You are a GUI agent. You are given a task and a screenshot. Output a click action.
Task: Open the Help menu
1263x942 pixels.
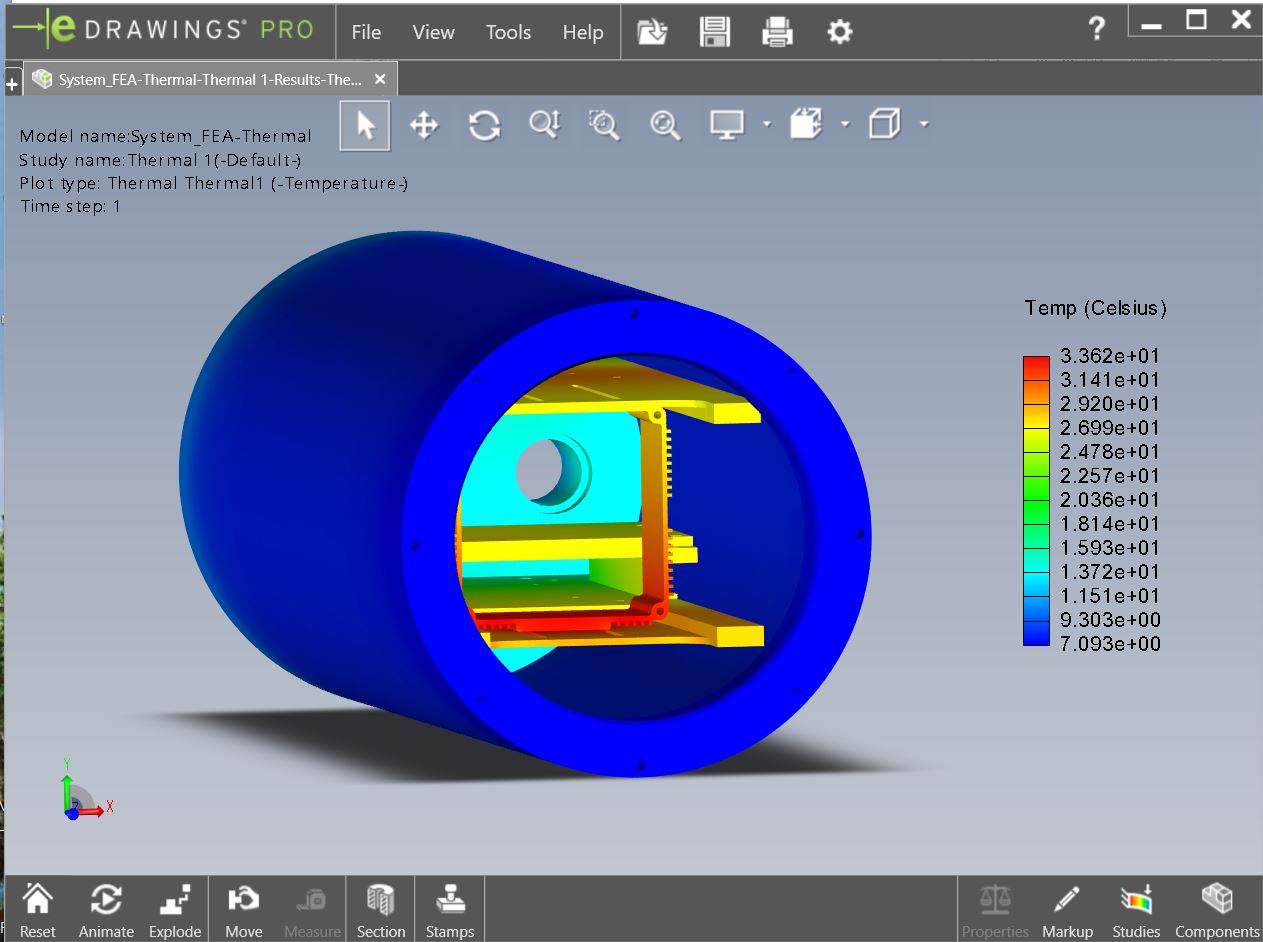[x=582, y=32]
